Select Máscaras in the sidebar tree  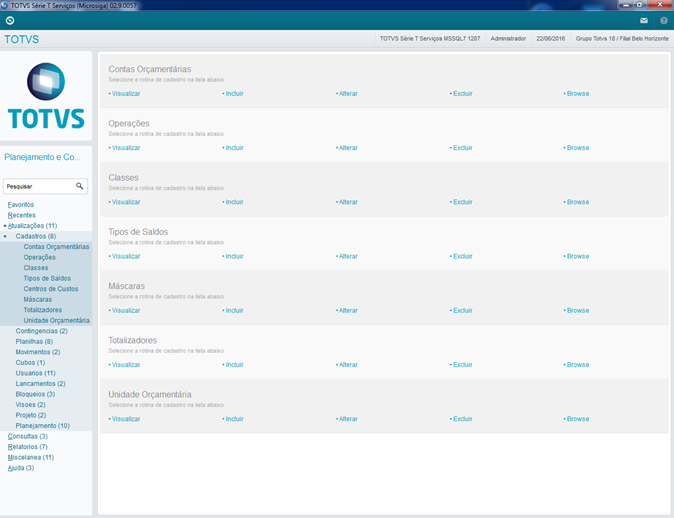(x=38, y=299)
